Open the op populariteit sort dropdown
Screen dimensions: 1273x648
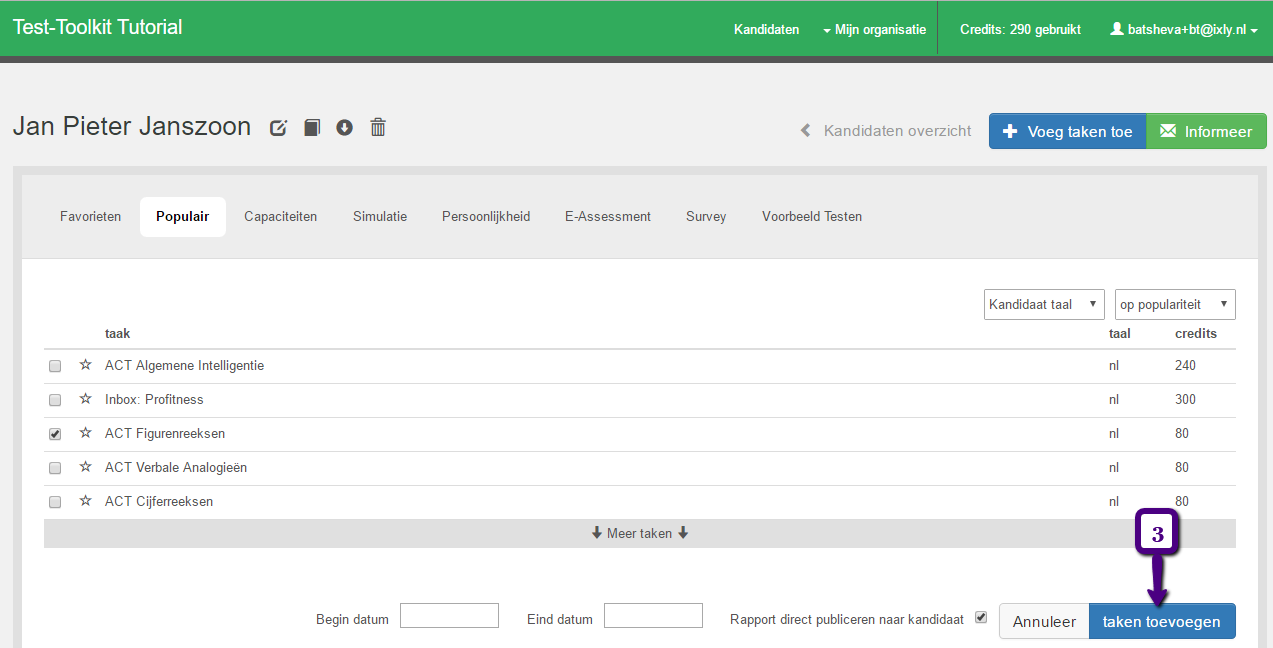coord(1175,304)
